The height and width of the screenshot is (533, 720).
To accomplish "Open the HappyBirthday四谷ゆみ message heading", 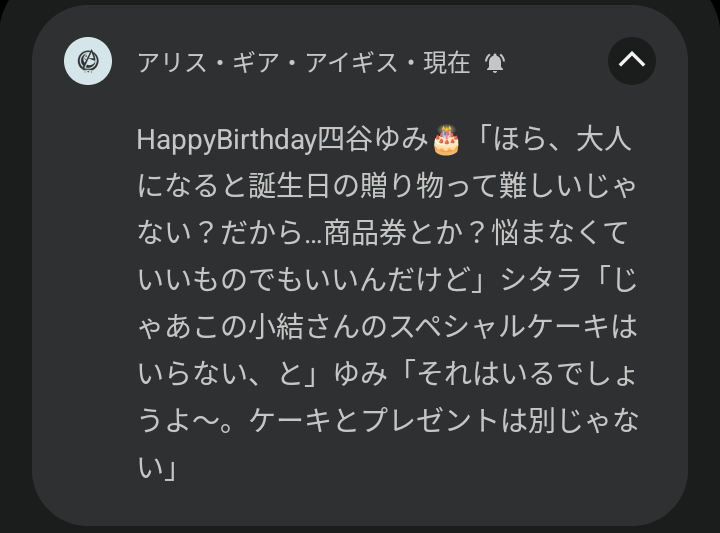I will [282, 141].
